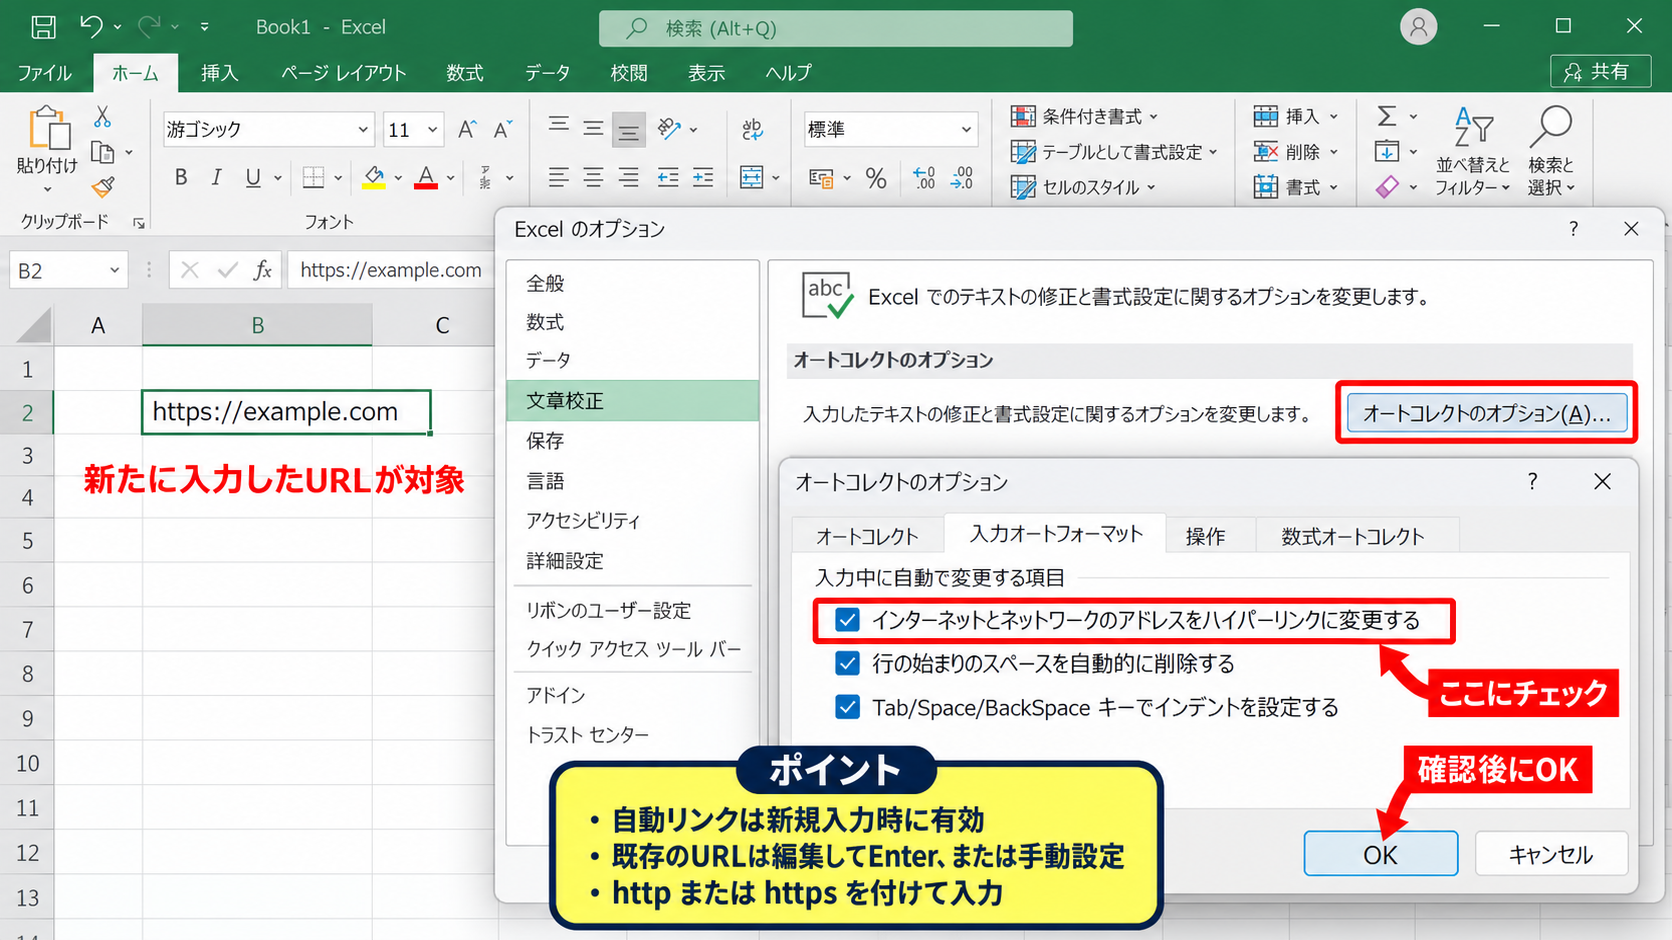
Task: Click the Format Painter brush icon
Action: [102, 187]
